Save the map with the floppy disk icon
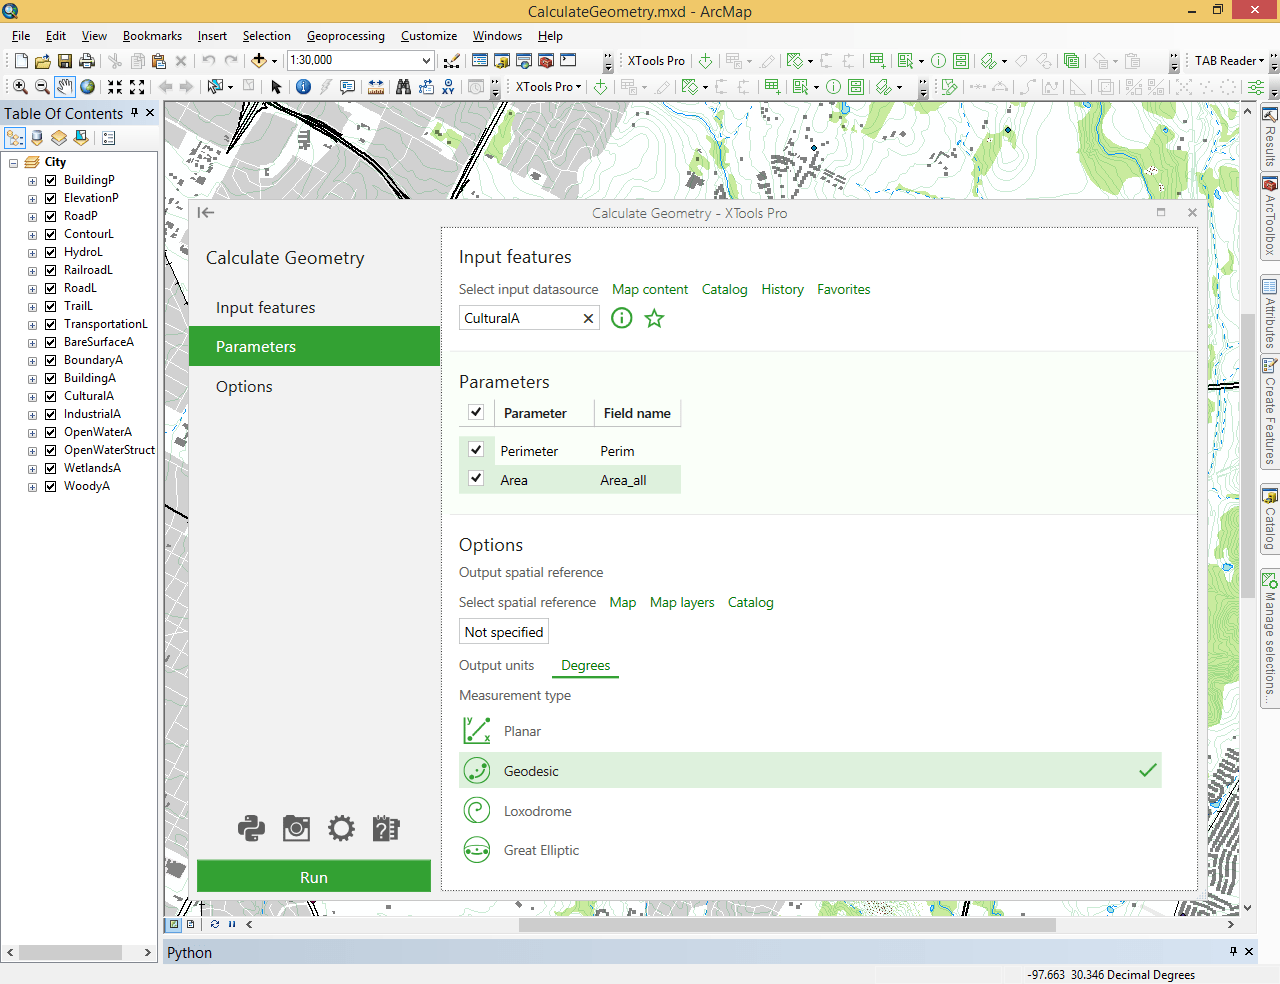The image size is (1280, 984). pos(65,61)
